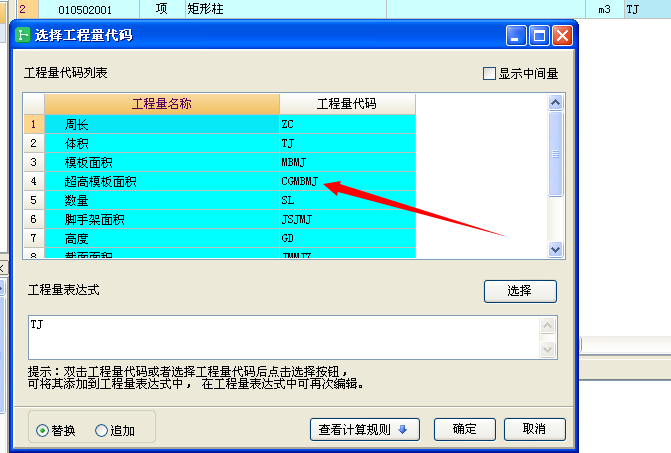Select the 体积 row name cell
This screenshot has height=453, width=671.
(x=162, y=143)
